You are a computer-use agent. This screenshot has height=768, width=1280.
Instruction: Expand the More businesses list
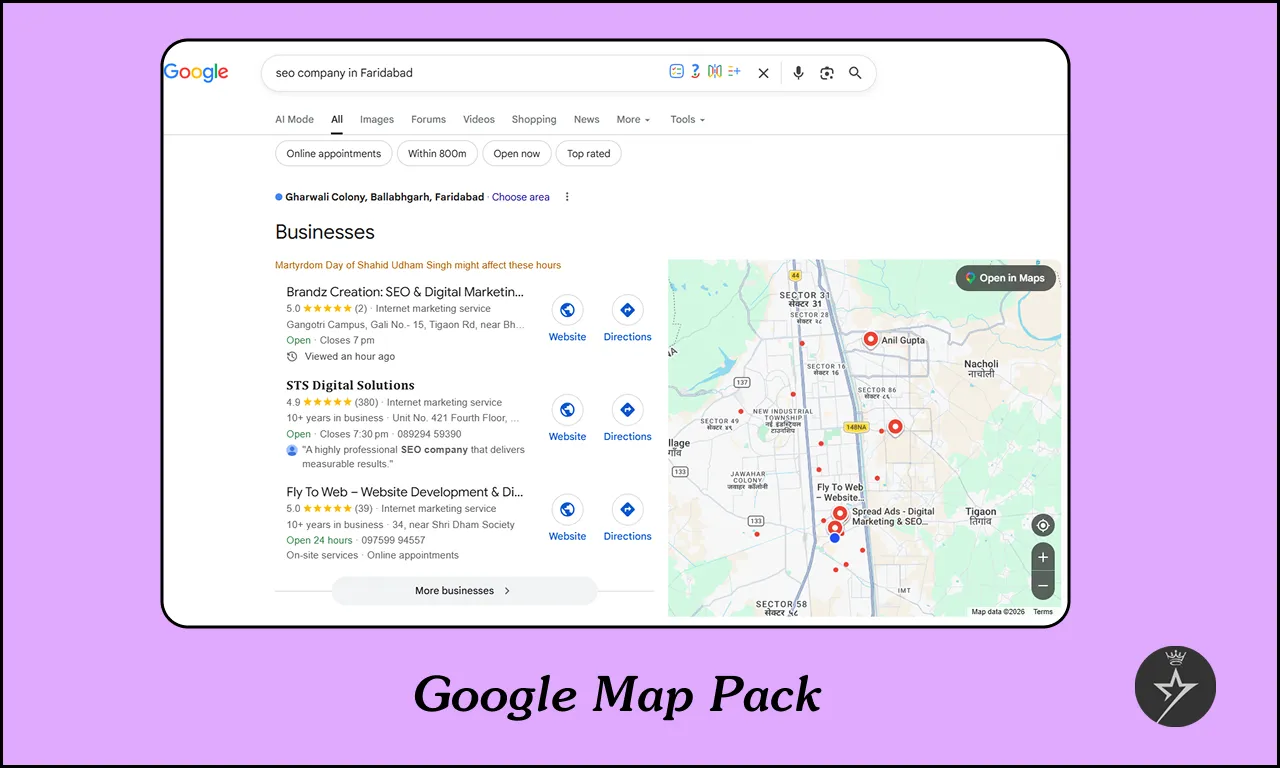click(x=464, y=591)
